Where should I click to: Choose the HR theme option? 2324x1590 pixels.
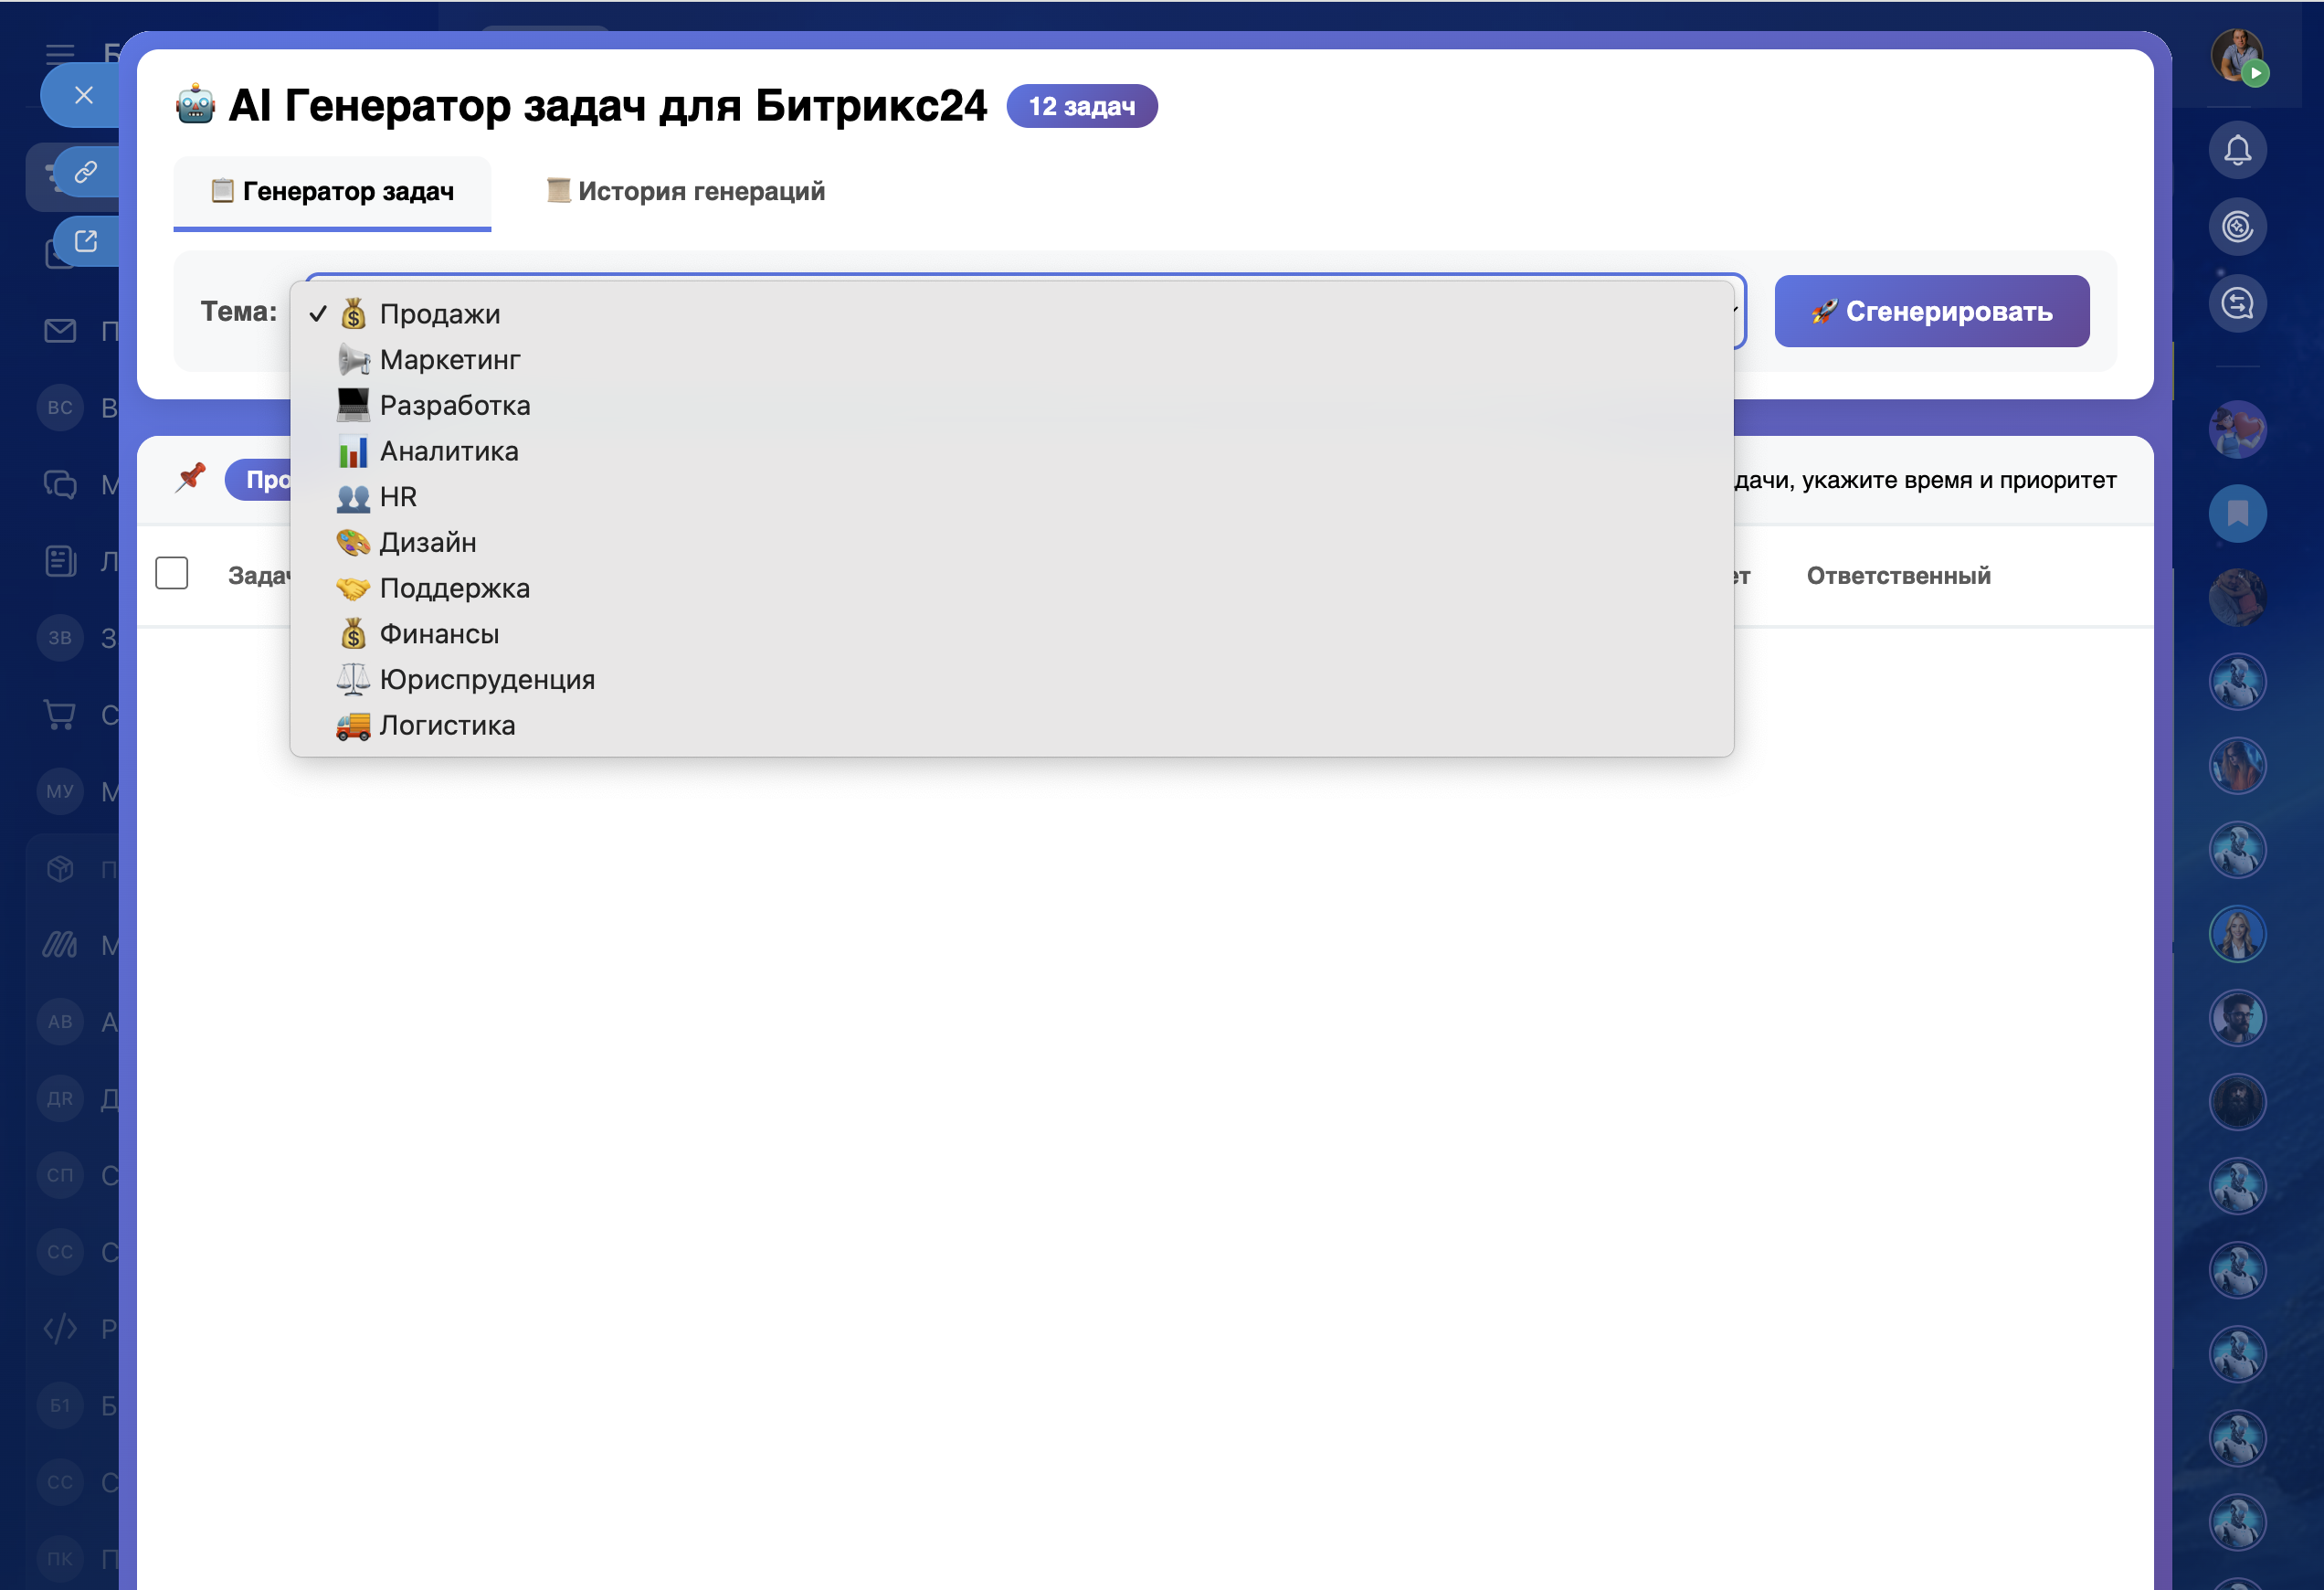[397, 497]
